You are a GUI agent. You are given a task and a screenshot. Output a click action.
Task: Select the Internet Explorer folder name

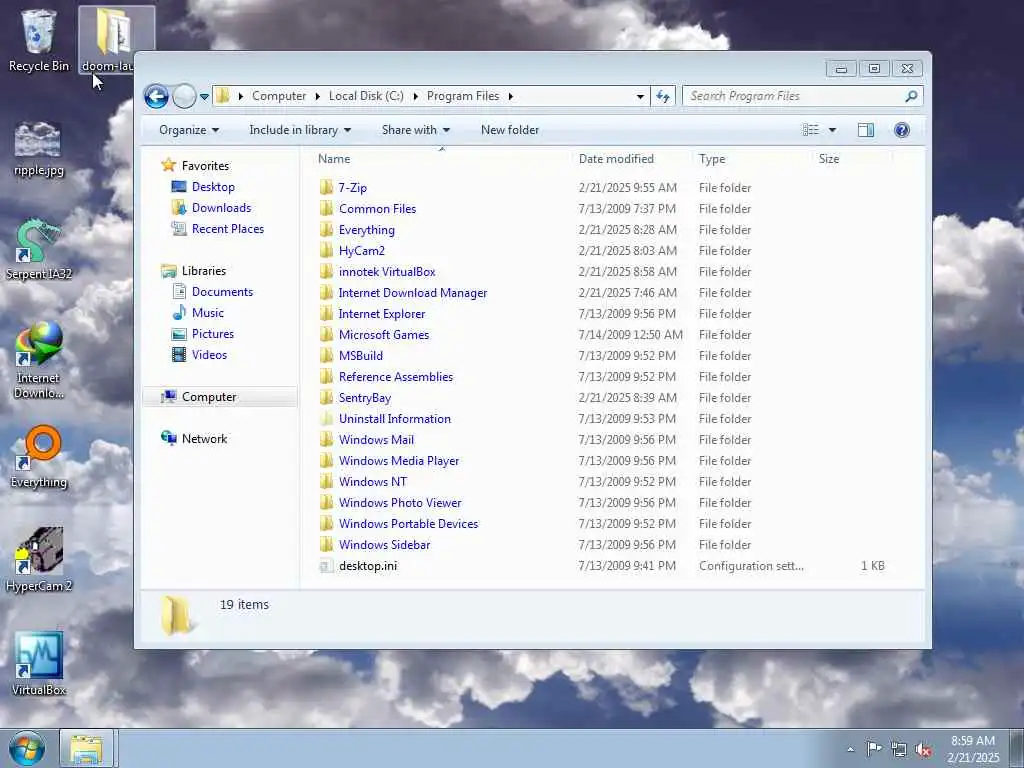[382, 314]
